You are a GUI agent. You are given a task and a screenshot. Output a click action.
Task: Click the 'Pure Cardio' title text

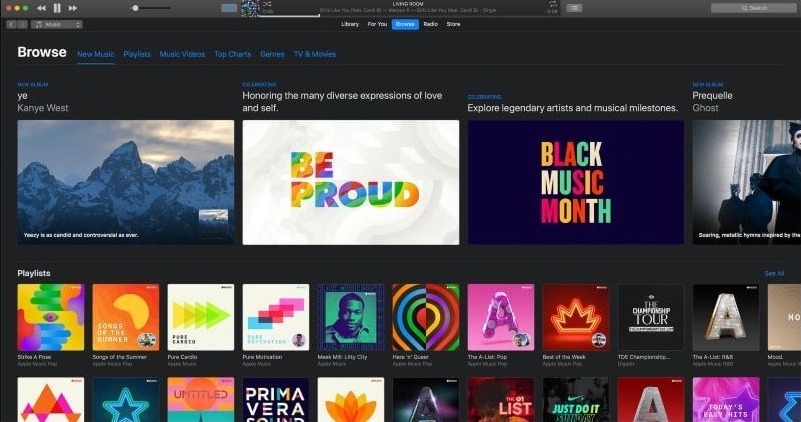pos(182,357)
